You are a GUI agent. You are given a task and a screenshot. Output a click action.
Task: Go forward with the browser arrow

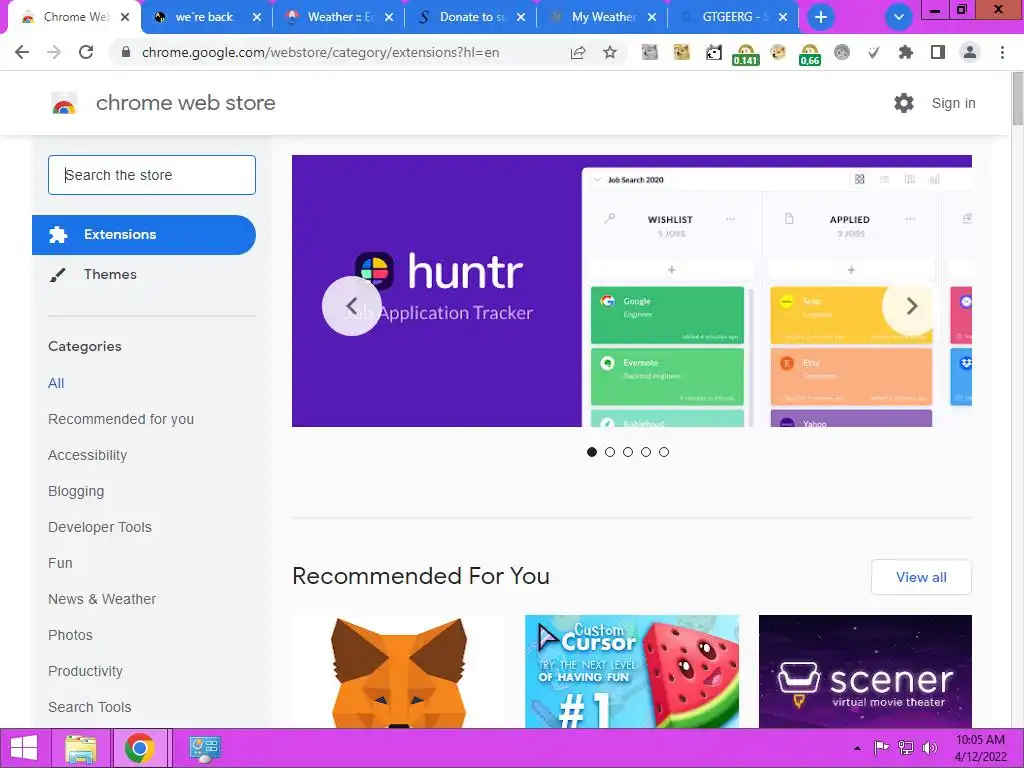[x=54, y=52]
